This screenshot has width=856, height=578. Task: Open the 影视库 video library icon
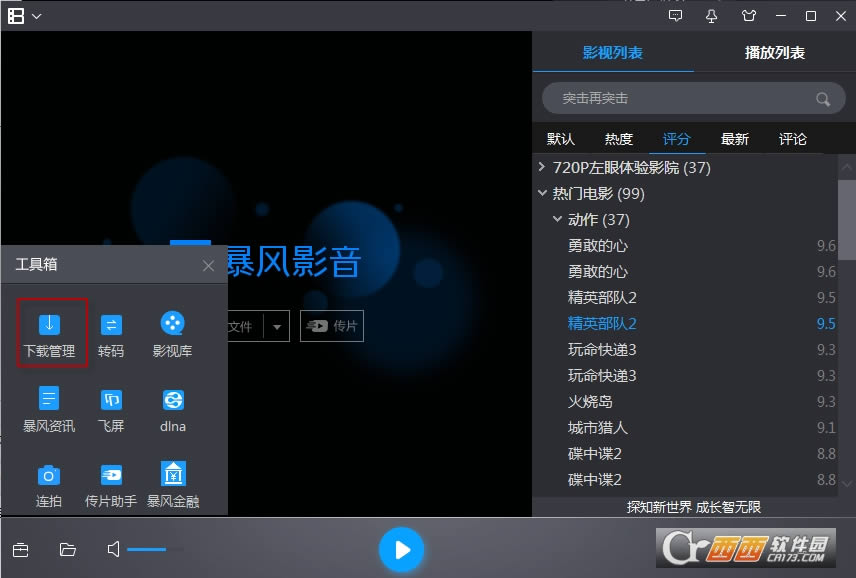click(173, 335)
